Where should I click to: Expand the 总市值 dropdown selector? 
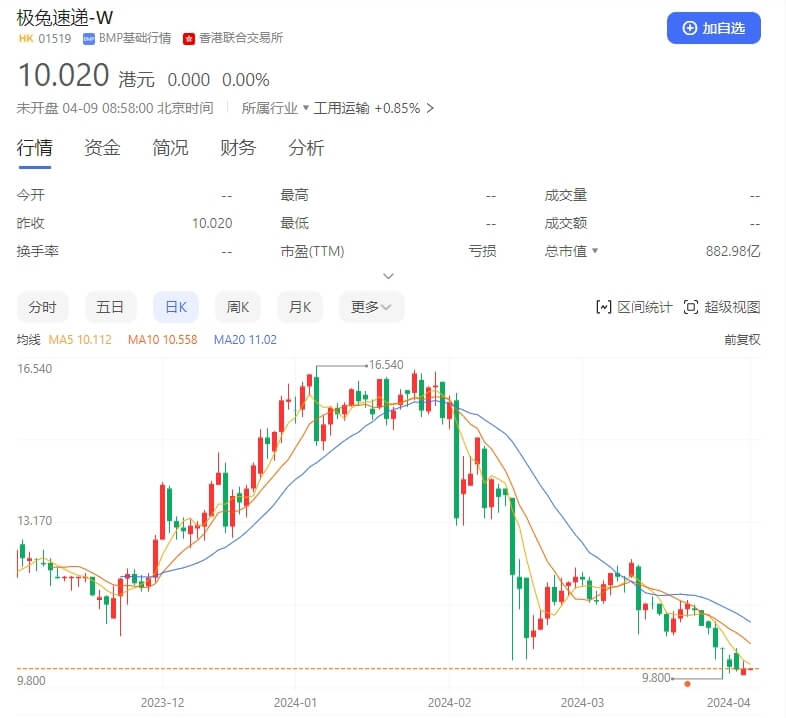pyautogui.click(x=595, y=251)
